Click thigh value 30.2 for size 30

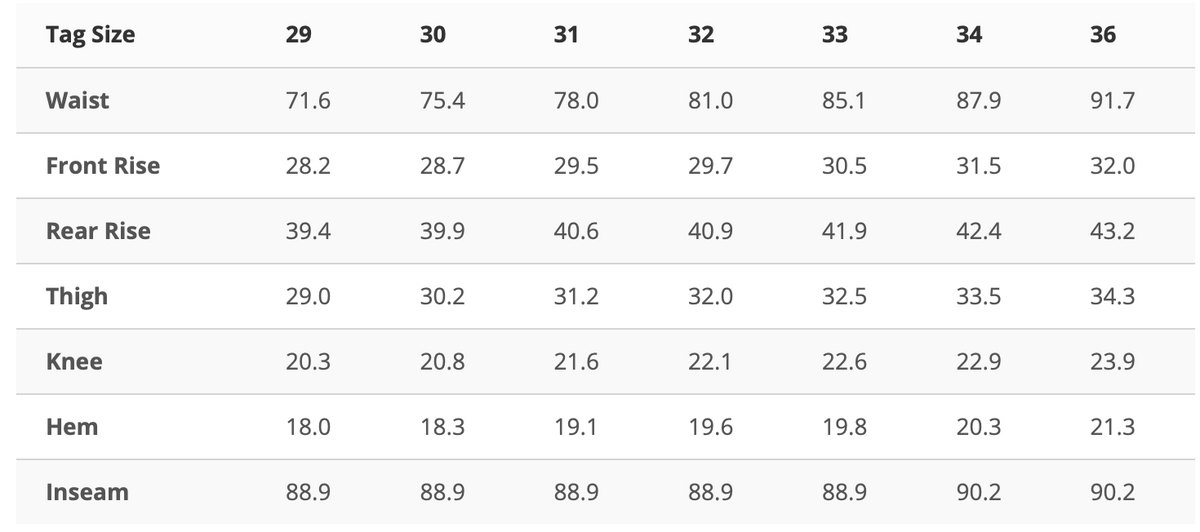click(442, 297)
